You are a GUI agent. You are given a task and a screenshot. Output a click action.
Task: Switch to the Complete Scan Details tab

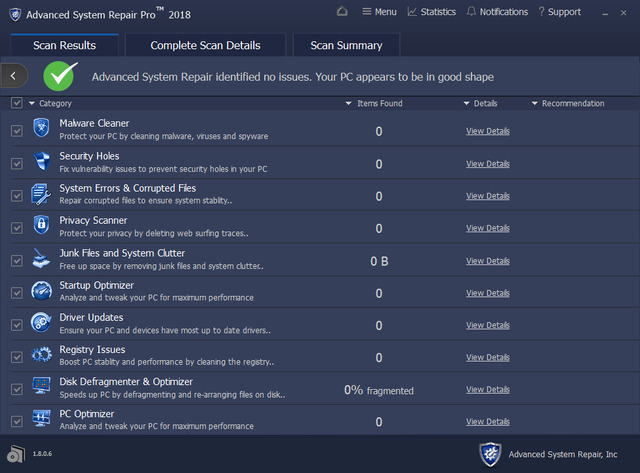click(205, 45)
